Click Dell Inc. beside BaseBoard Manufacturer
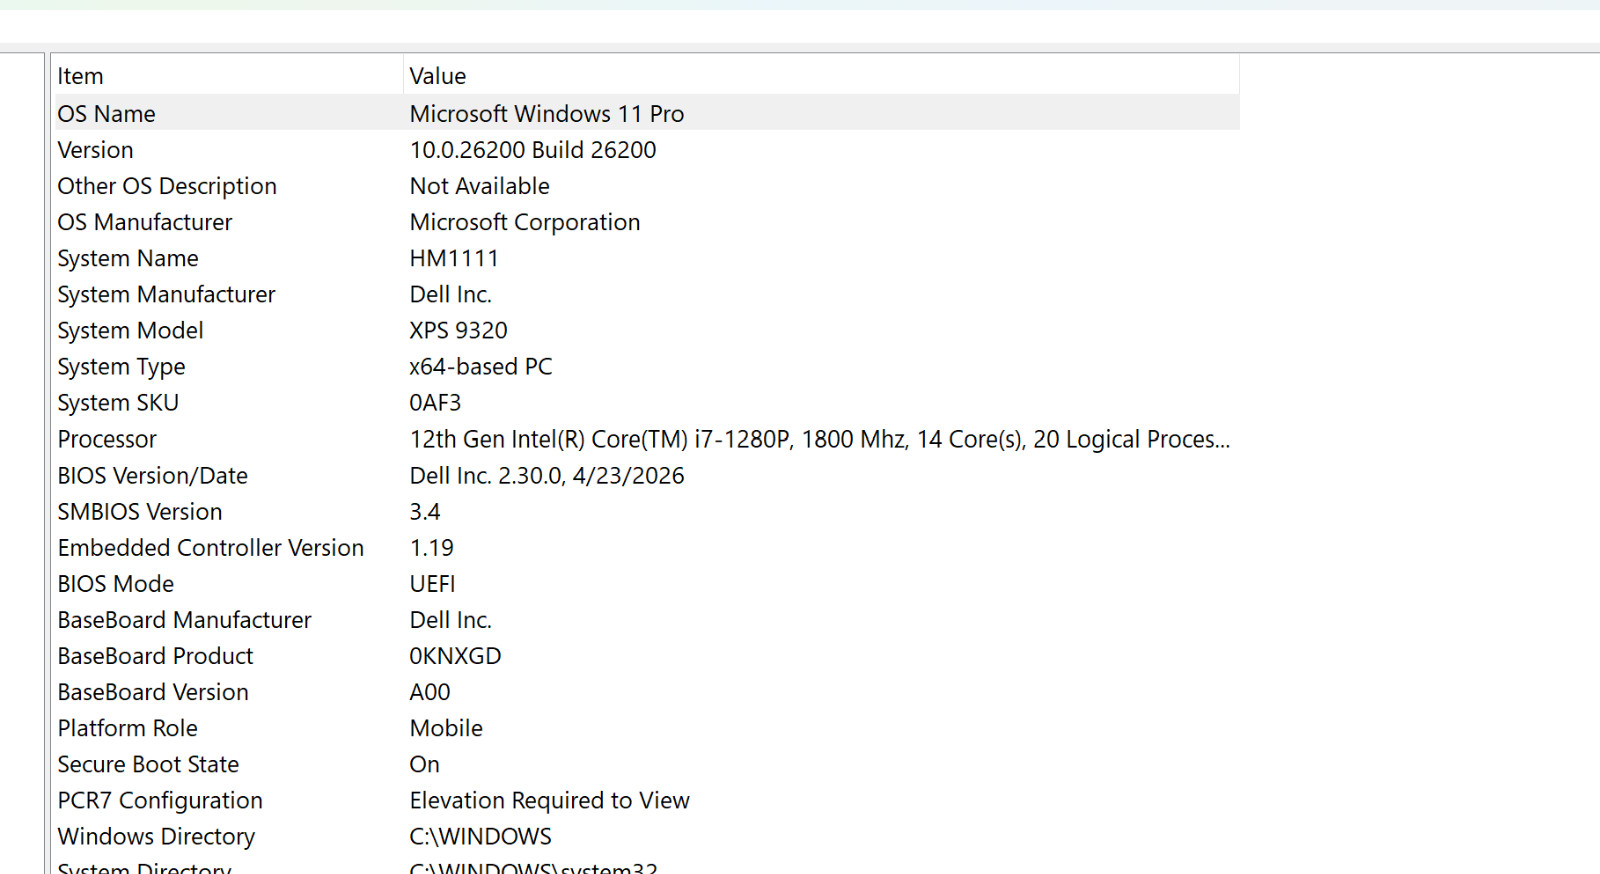 (x=451, y=620)
